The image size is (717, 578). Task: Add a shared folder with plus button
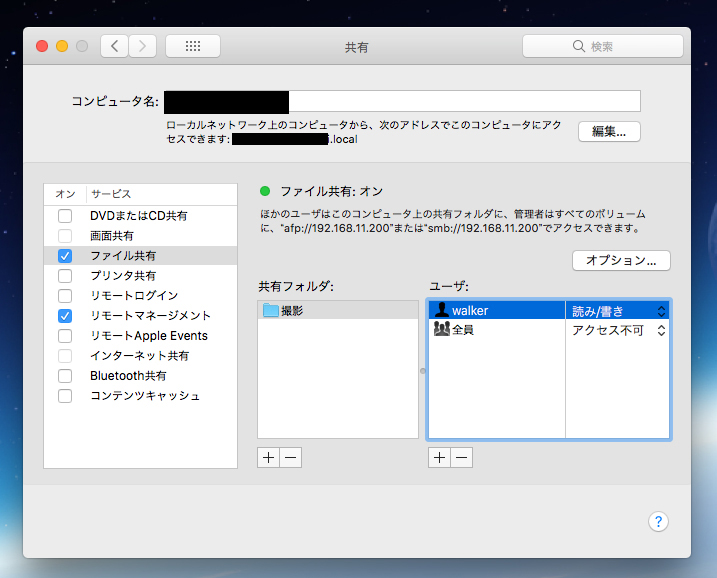(268, 457)
